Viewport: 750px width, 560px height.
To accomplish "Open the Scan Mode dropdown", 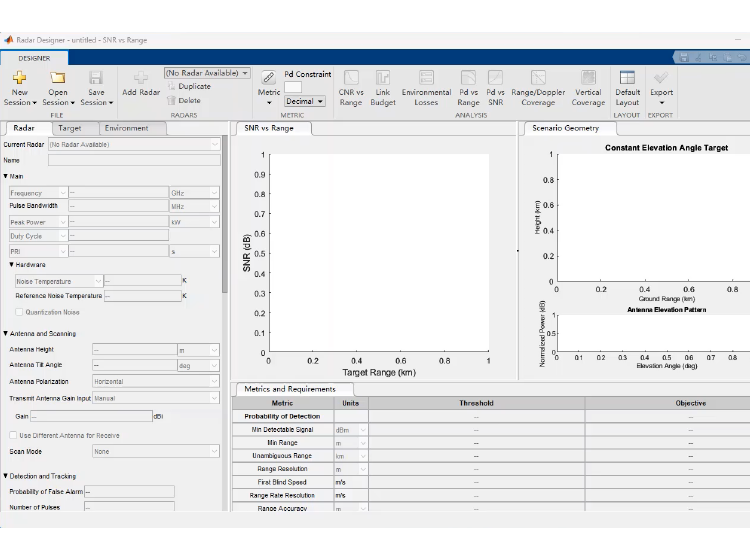I will 155,451.
